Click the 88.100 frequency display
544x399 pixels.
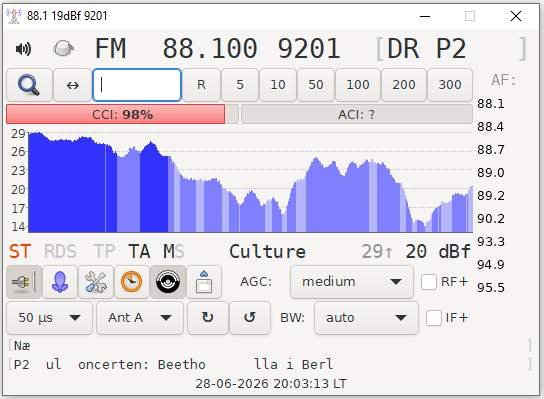click(210, 49)
